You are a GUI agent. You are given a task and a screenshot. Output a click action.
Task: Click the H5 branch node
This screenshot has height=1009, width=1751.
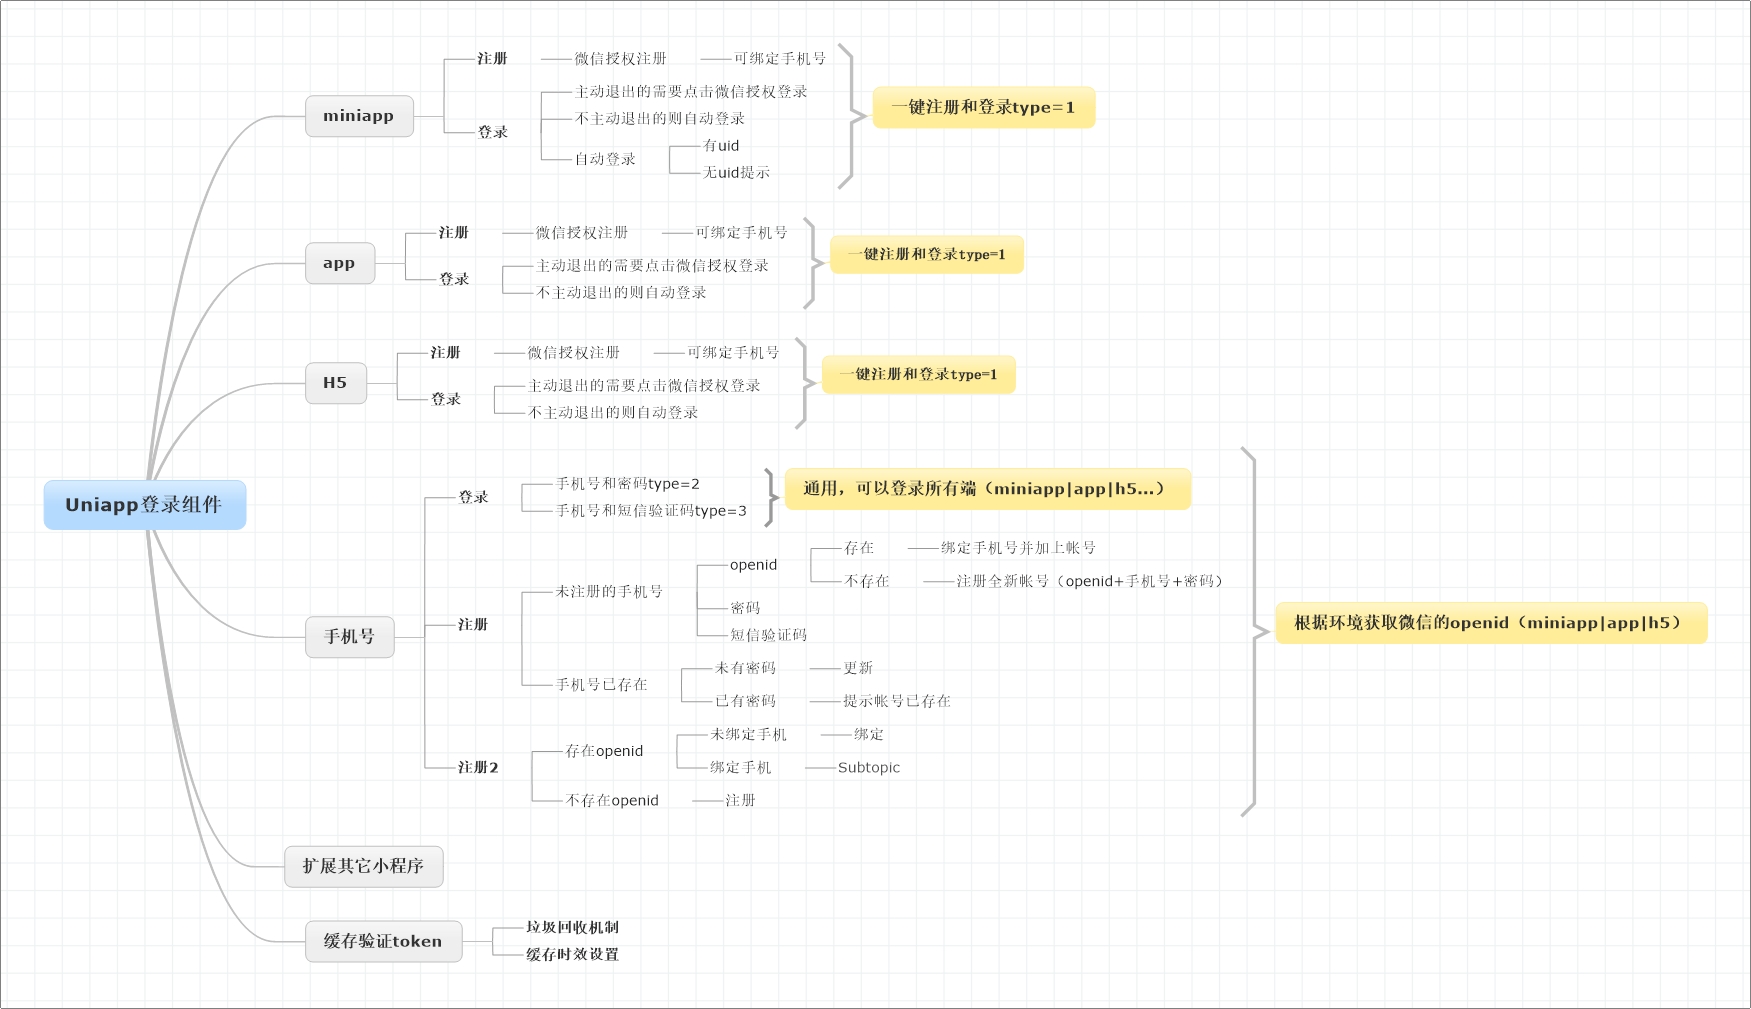[335, 382]
